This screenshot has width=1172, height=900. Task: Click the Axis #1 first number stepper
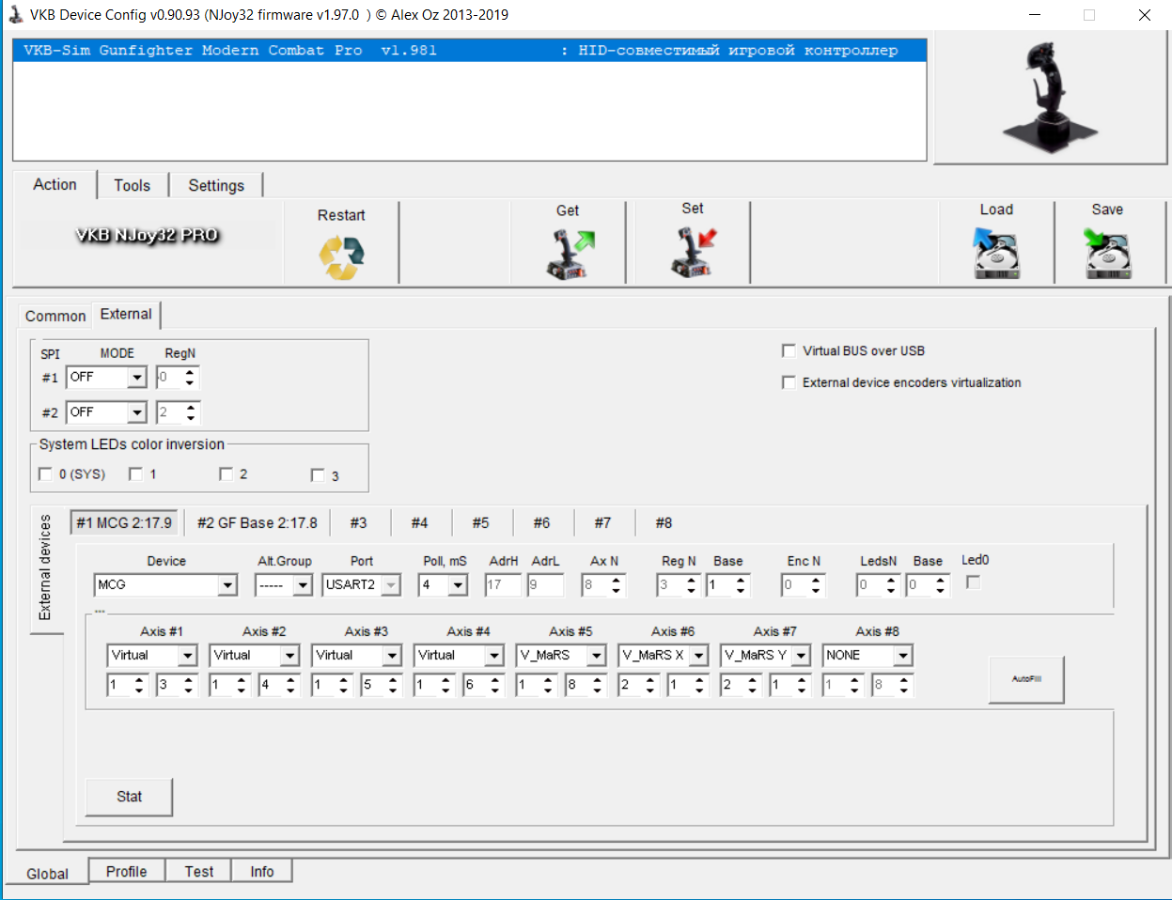pos(127,685)
